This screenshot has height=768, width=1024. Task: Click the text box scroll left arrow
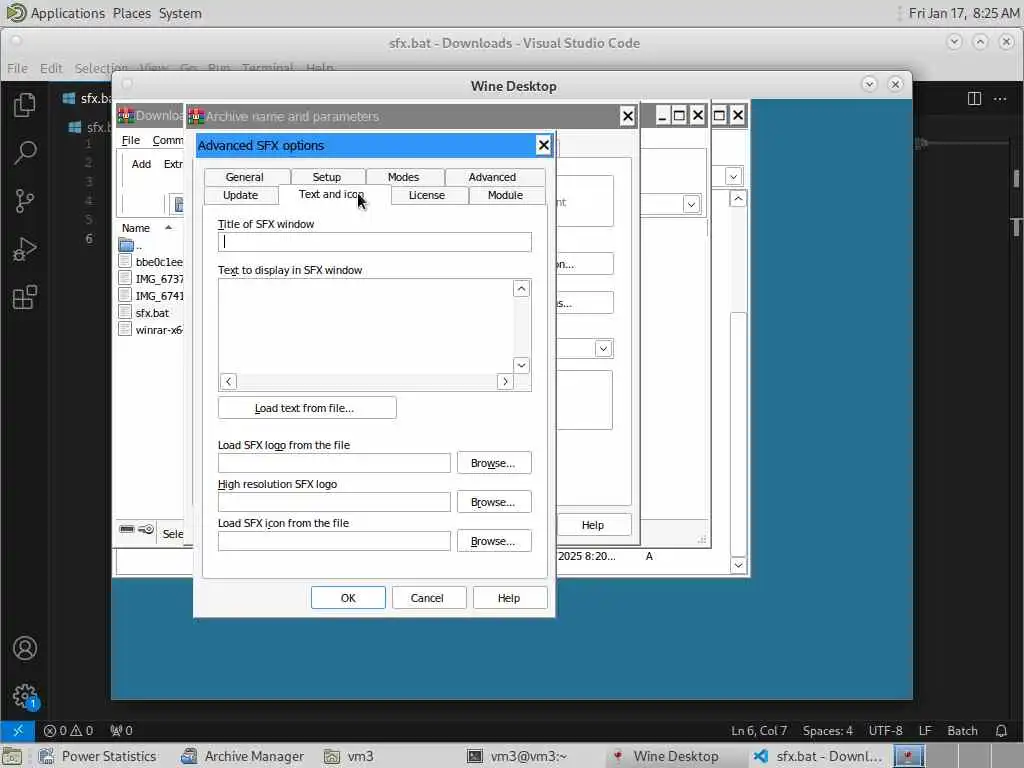click(228, 381)
